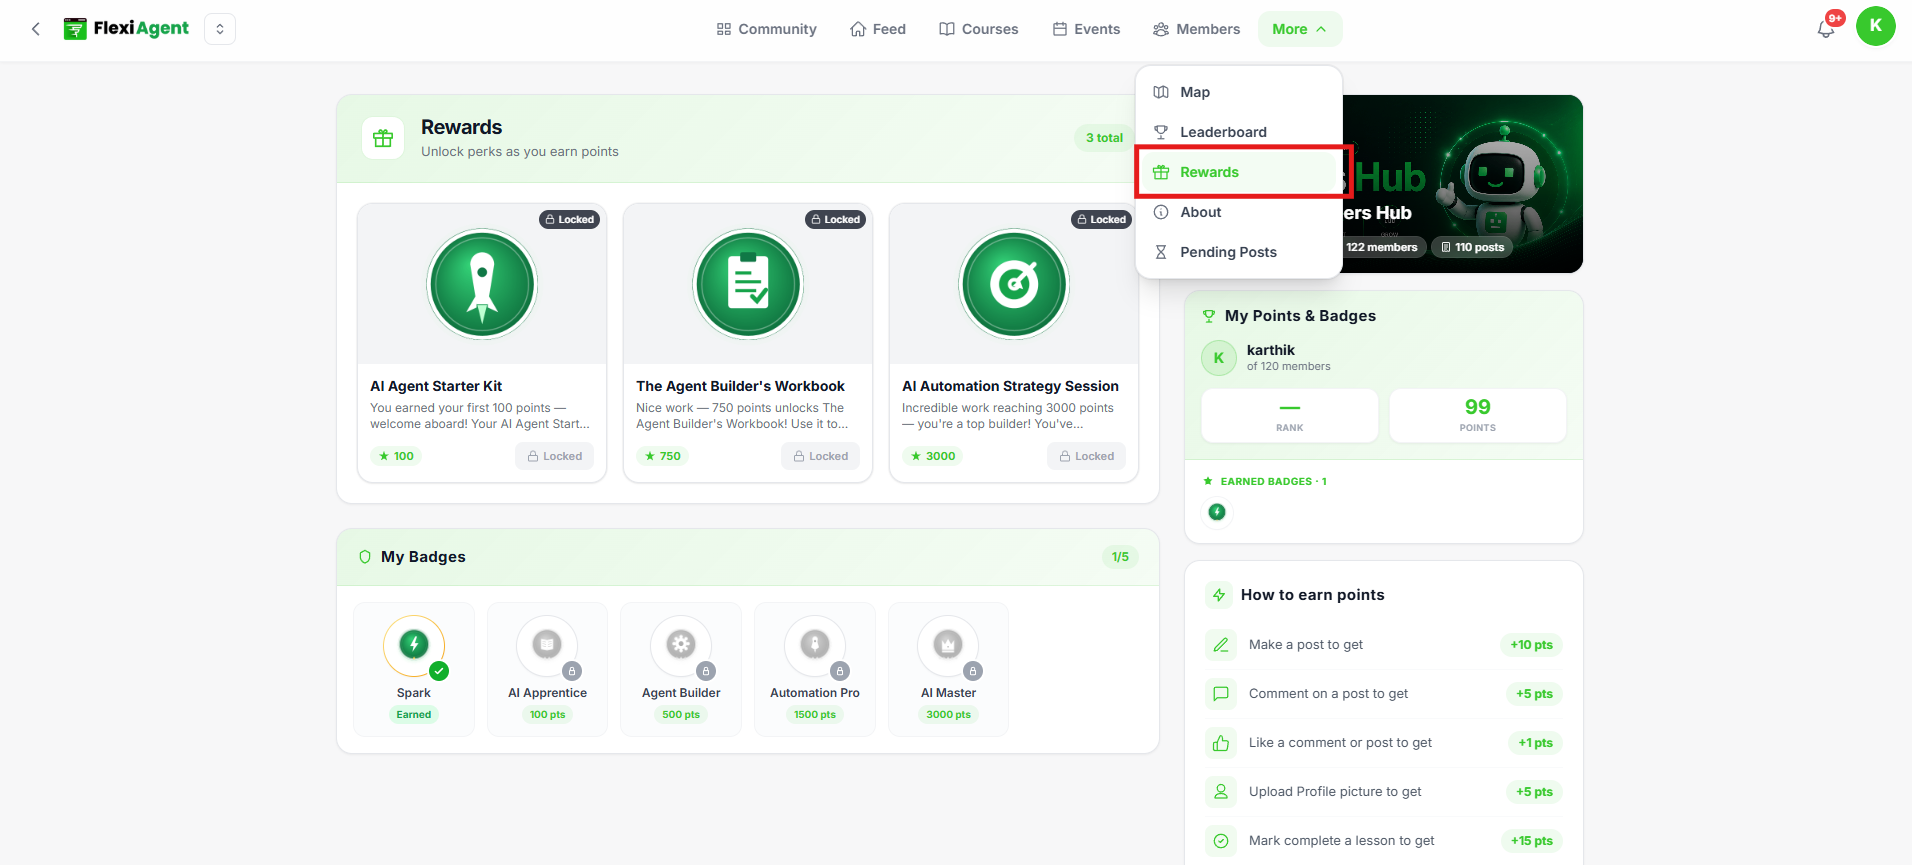Image resolution: width=1912 pixels, height=865 pixels.
Task: Choose Rewards in the More menu
Action: click(1239, 172)
